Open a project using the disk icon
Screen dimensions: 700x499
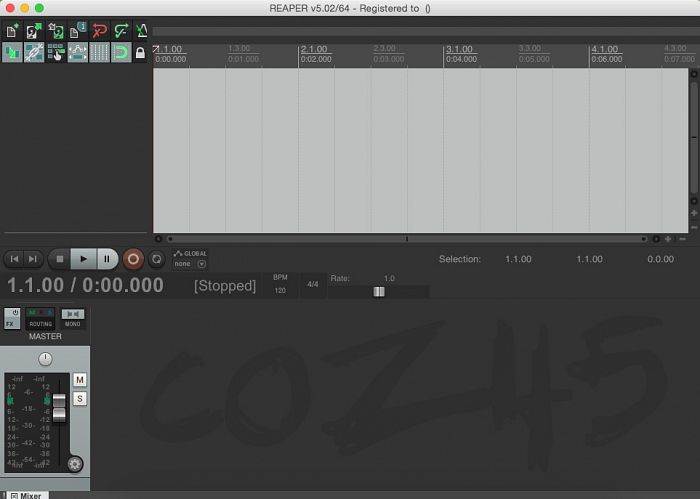(x=34, y=31)
